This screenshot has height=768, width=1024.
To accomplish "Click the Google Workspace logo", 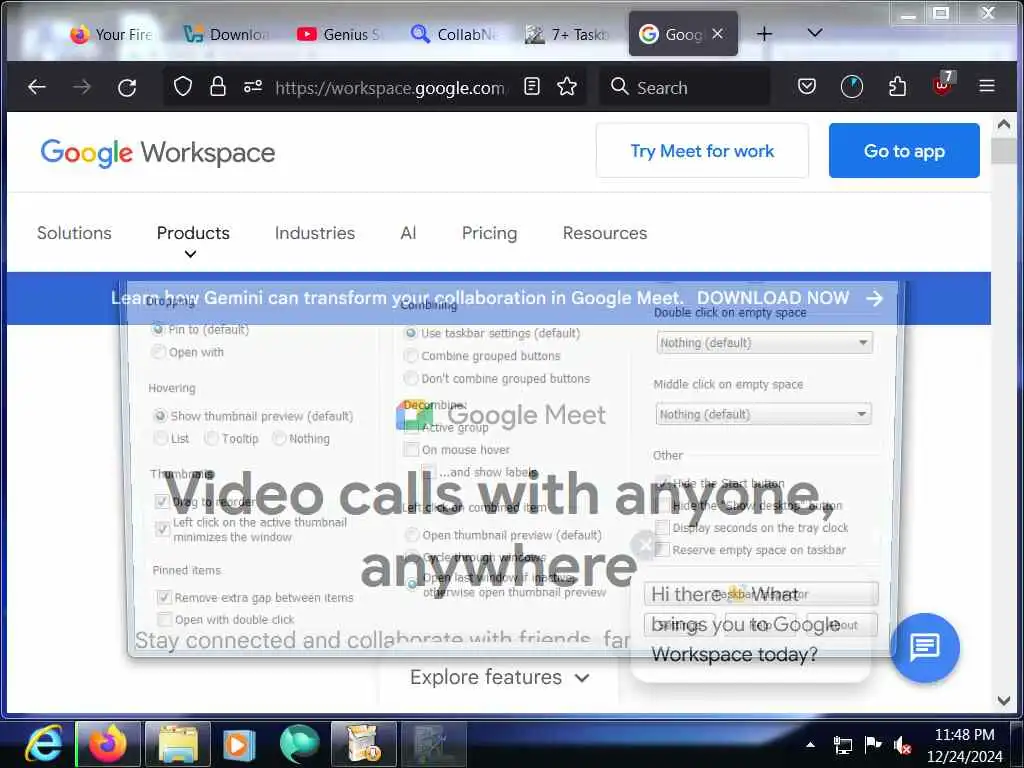I will (x=157, y=152).
